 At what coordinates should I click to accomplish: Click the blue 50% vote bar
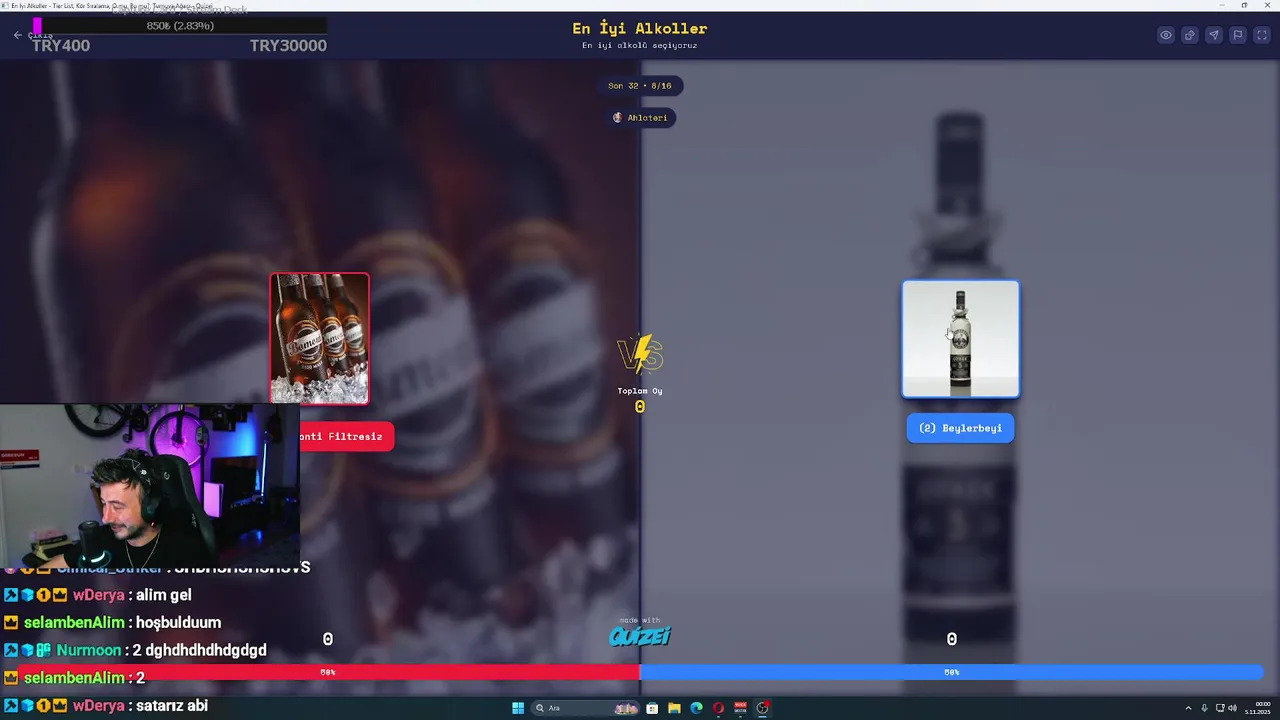(951, 672)
